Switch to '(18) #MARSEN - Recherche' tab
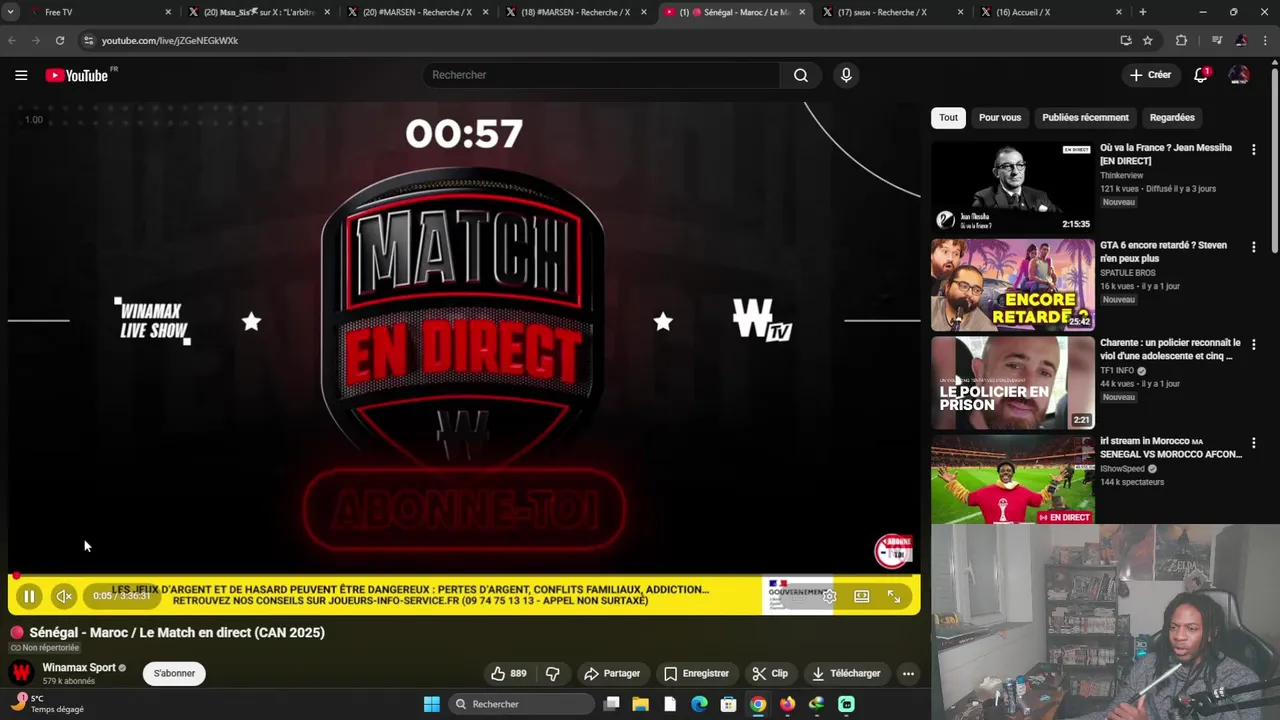The width and height of the screenshot is (1280, 720). (575, 12)
